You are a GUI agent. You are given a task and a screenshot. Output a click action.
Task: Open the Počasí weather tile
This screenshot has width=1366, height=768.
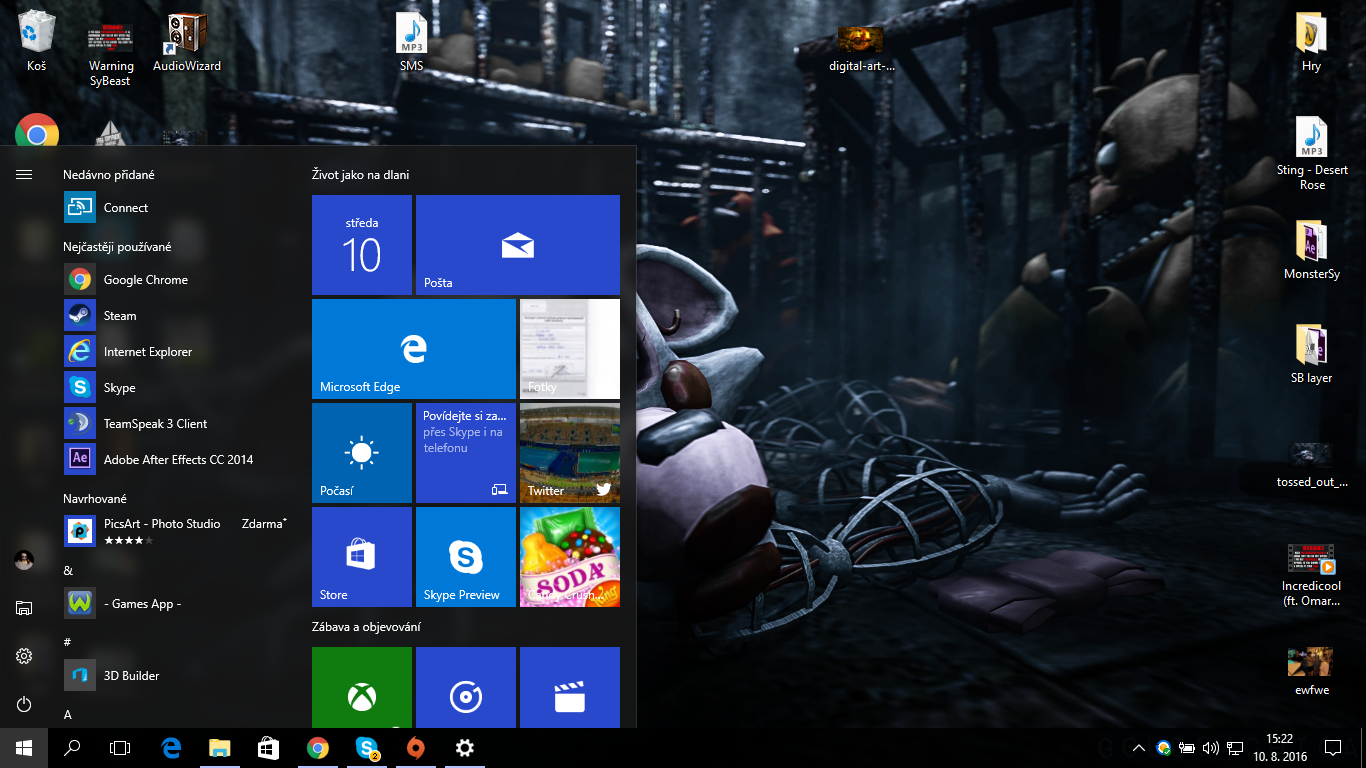pyautogui.click(x=361, y=453)
